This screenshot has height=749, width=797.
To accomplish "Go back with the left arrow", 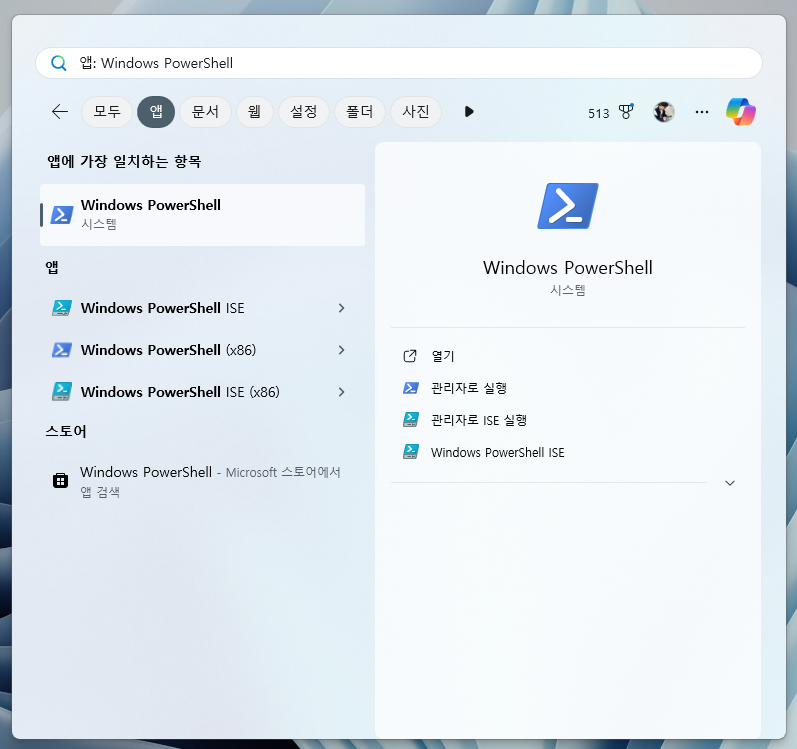I will coord(60,111).
